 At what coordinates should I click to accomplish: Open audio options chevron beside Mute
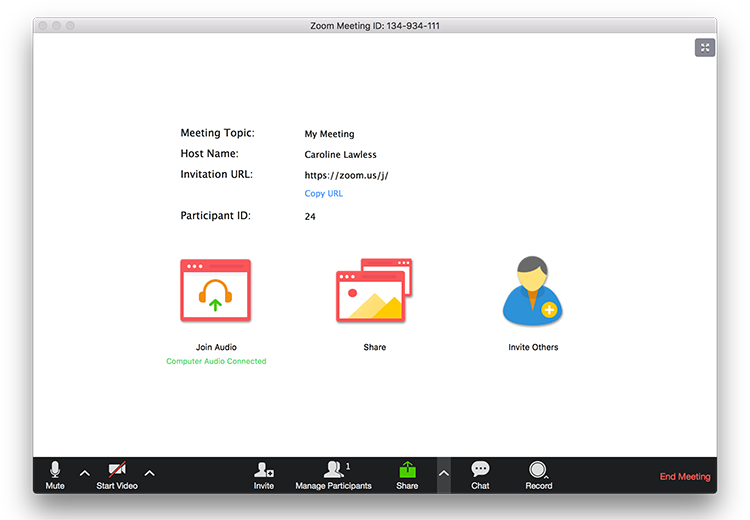tap(85, 474)
